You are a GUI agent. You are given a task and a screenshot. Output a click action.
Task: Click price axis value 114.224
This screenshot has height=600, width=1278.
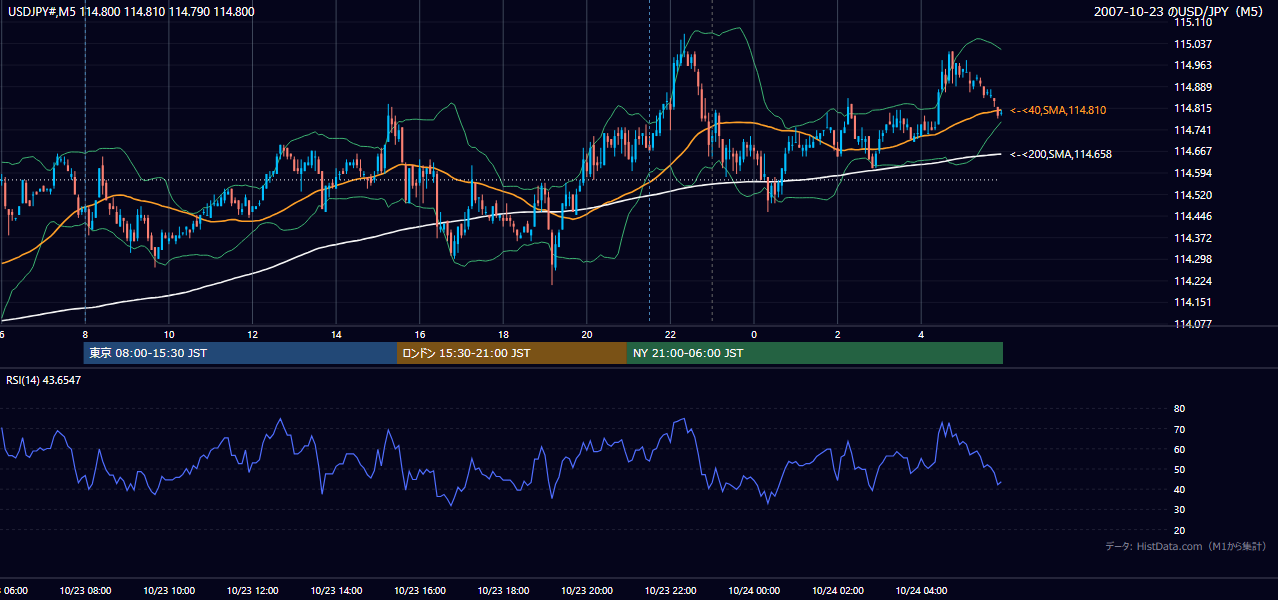(1192, 281)
